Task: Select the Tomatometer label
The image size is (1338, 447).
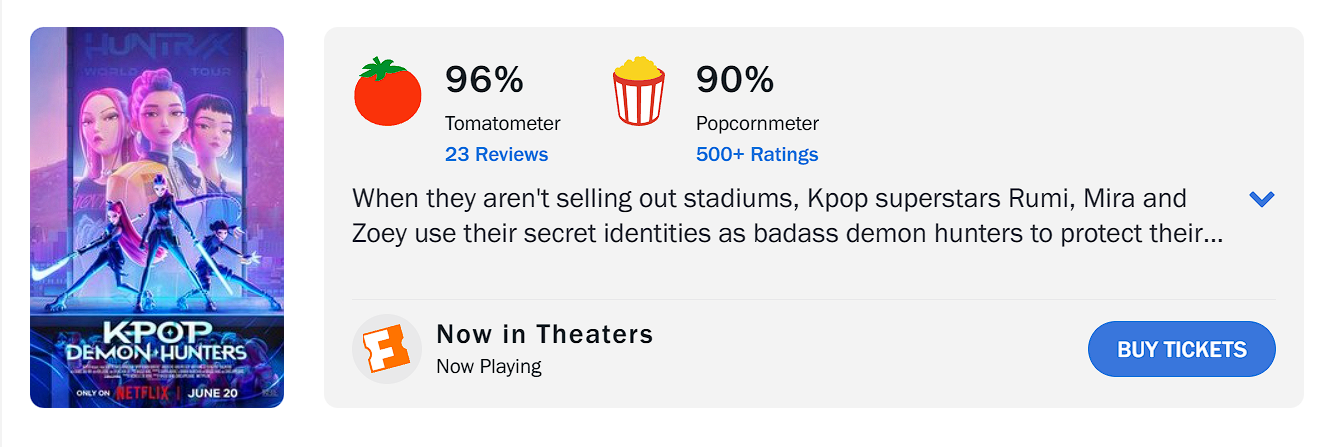Action: 502,124
